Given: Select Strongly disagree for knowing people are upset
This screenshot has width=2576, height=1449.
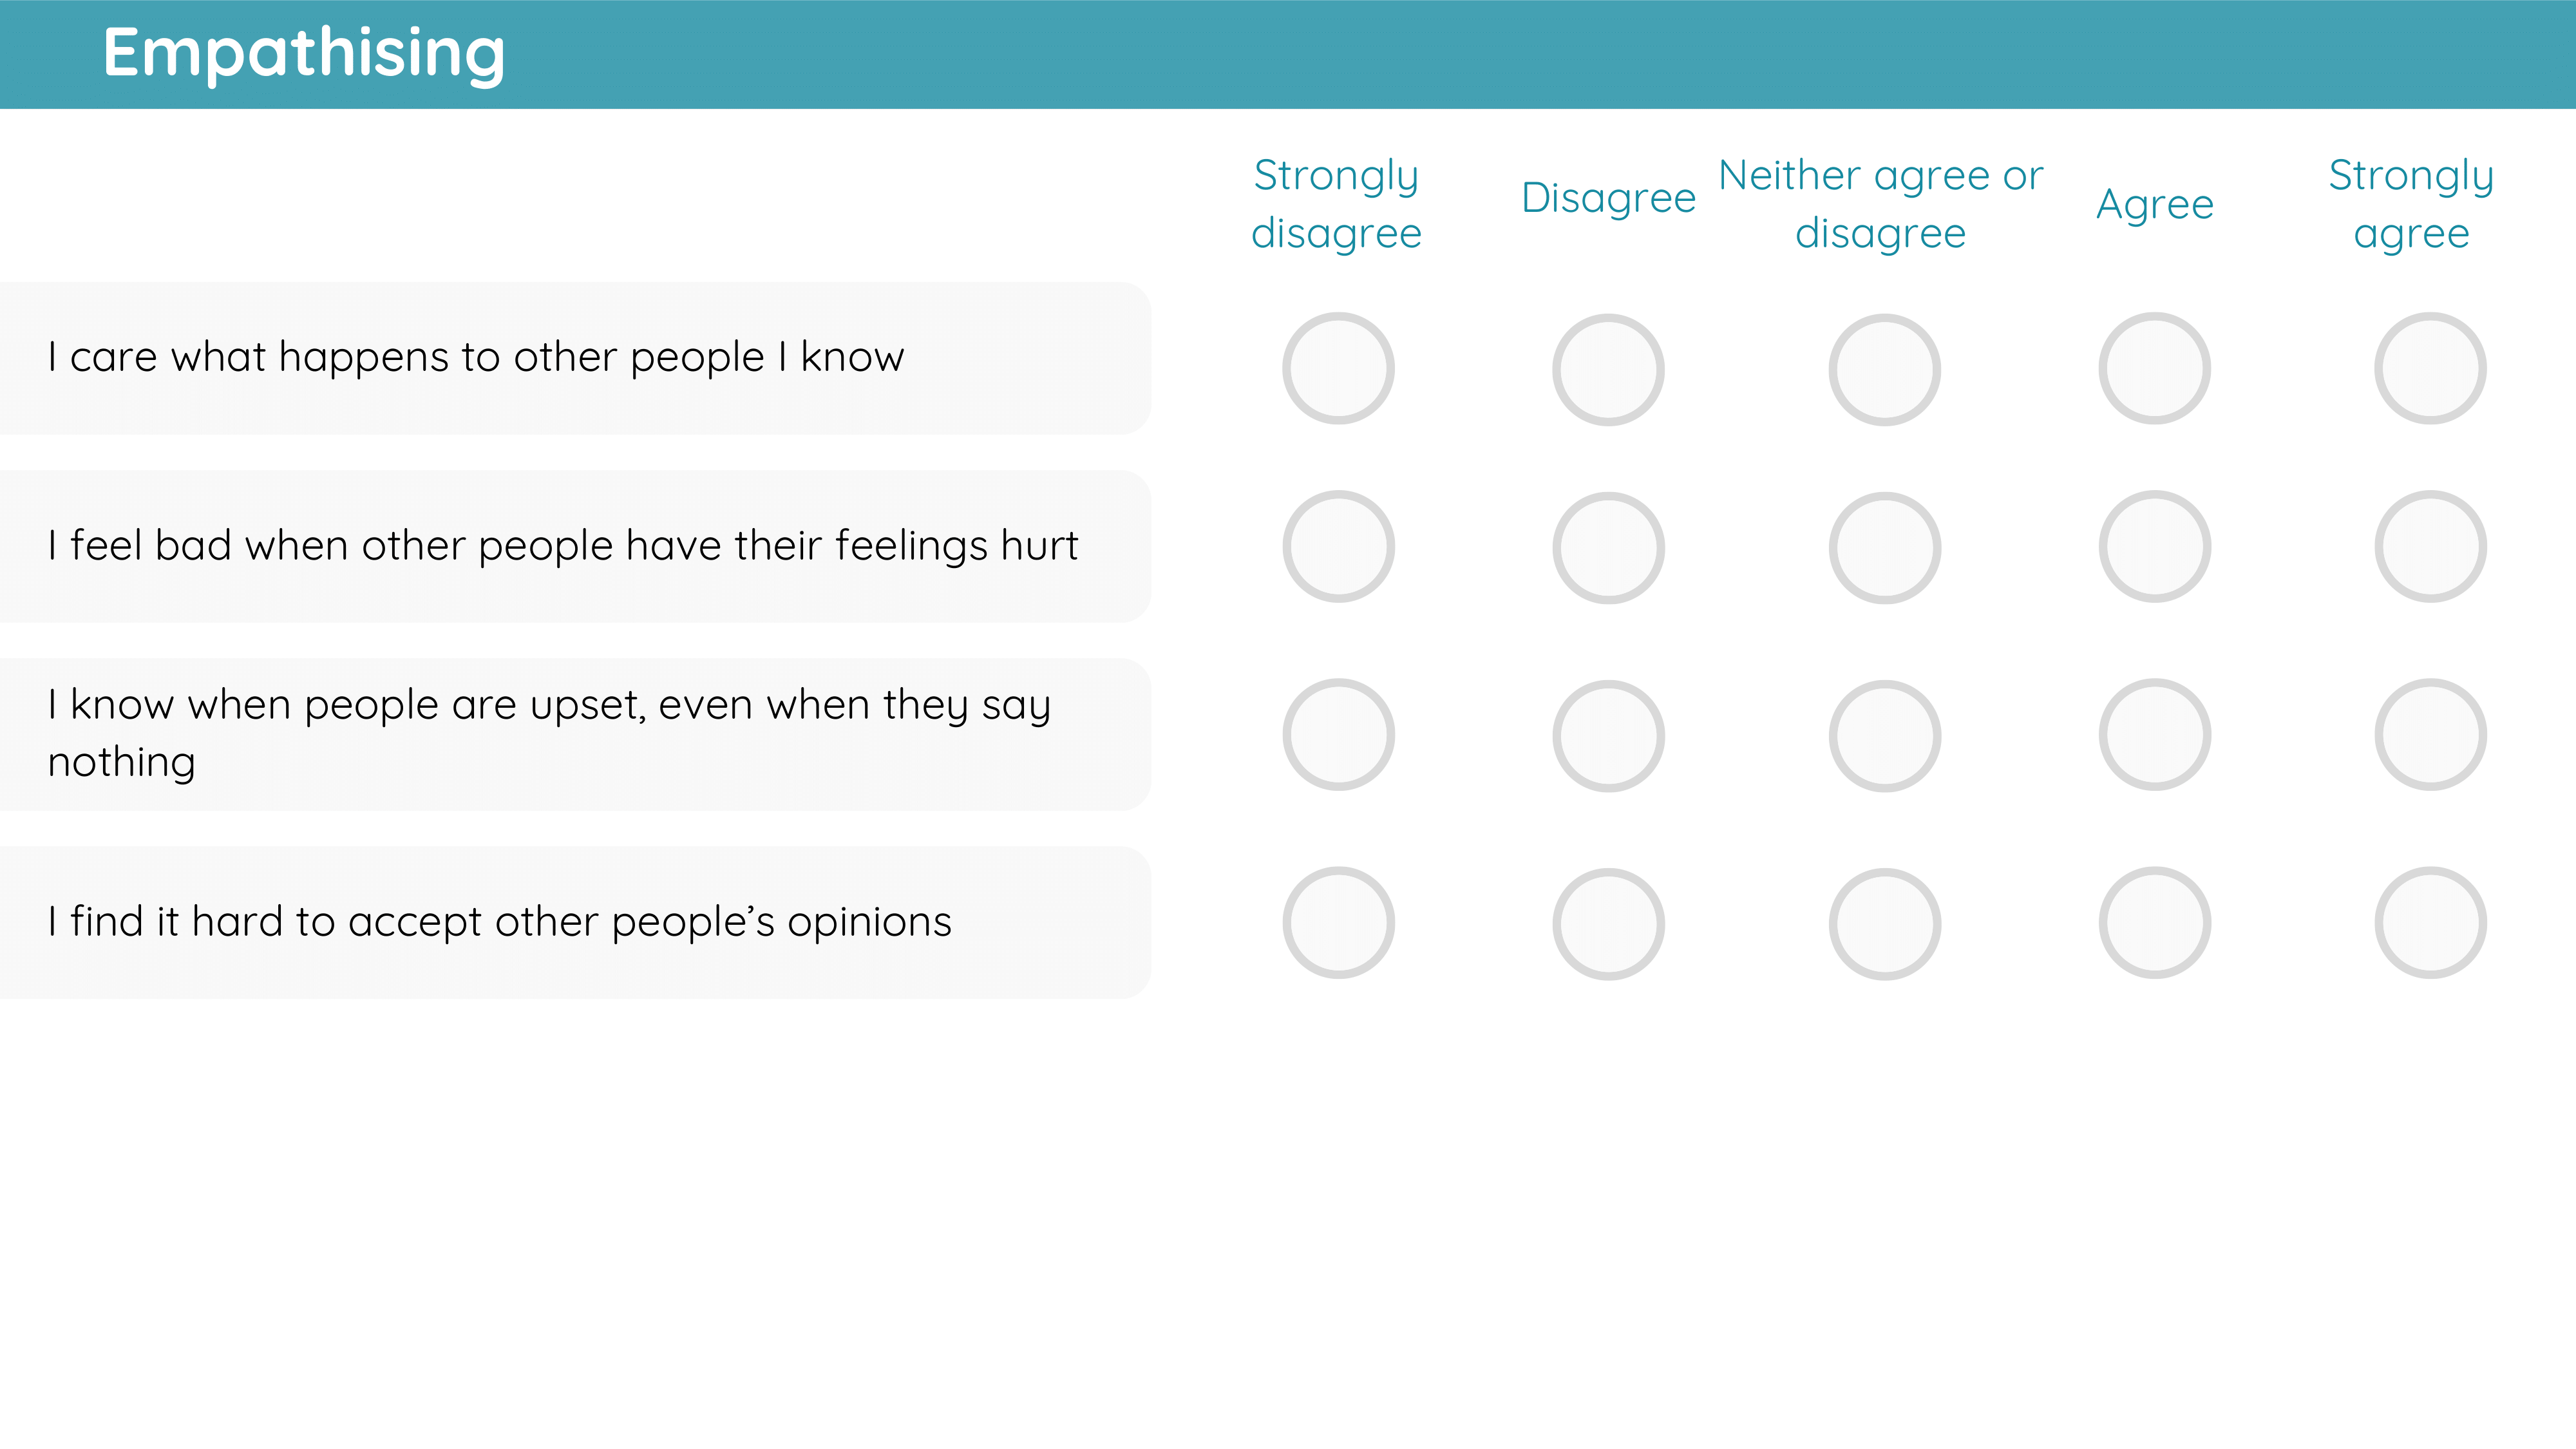Looking at the screenshot, I should 1338,735.
